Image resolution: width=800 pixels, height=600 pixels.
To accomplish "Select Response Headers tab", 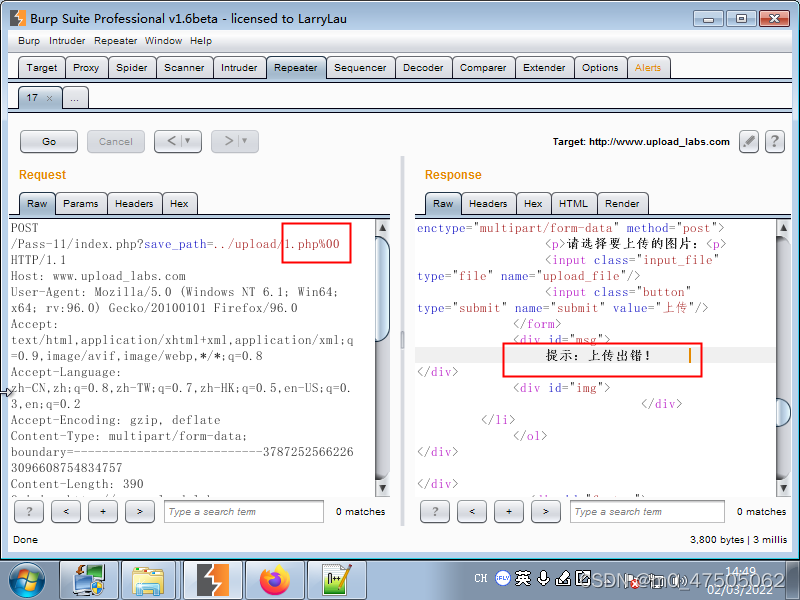I will (x=488, y=204).
